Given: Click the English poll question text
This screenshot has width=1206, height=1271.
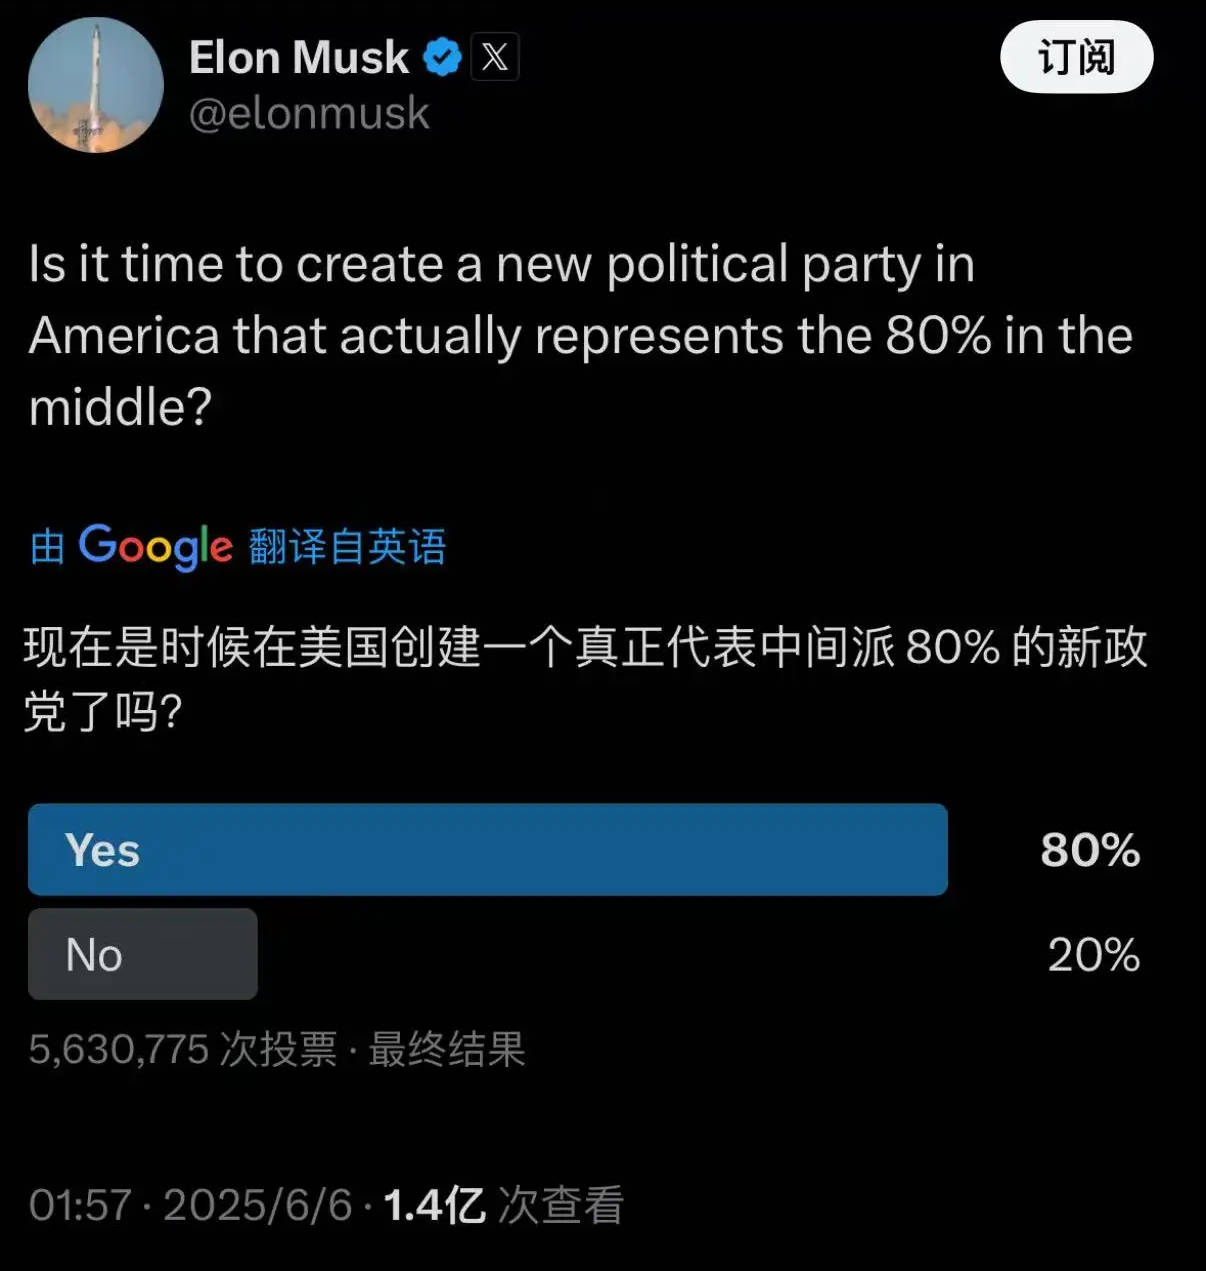Looking at the screenshot, I should [x=580, y=335].
